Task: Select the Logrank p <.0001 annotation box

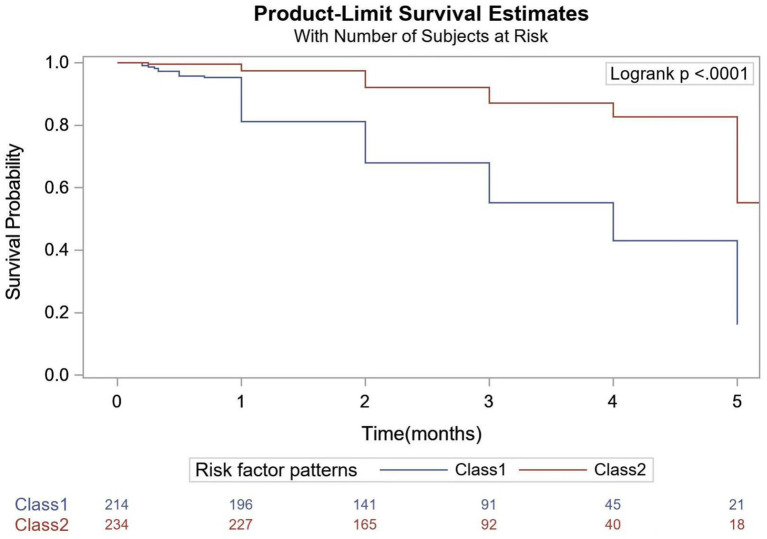Action: point(679,74)
